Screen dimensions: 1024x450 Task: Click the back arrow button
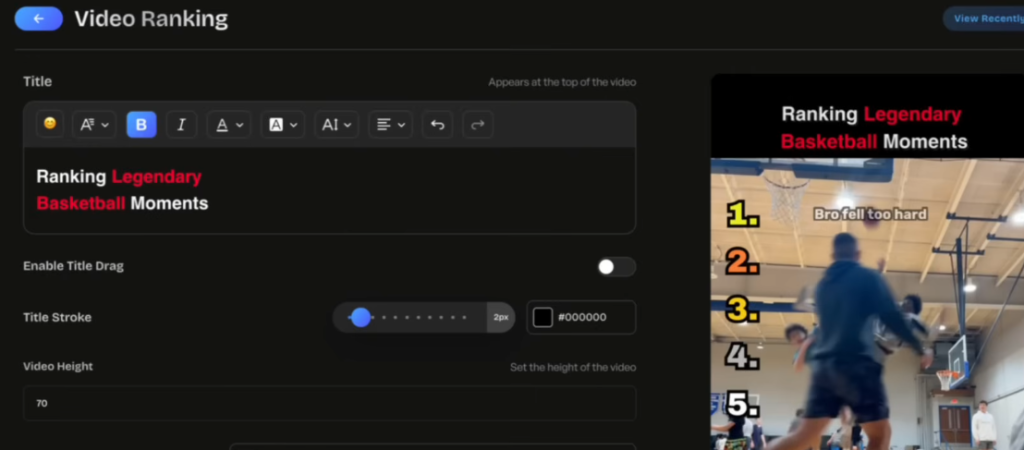tap(38, 18)
